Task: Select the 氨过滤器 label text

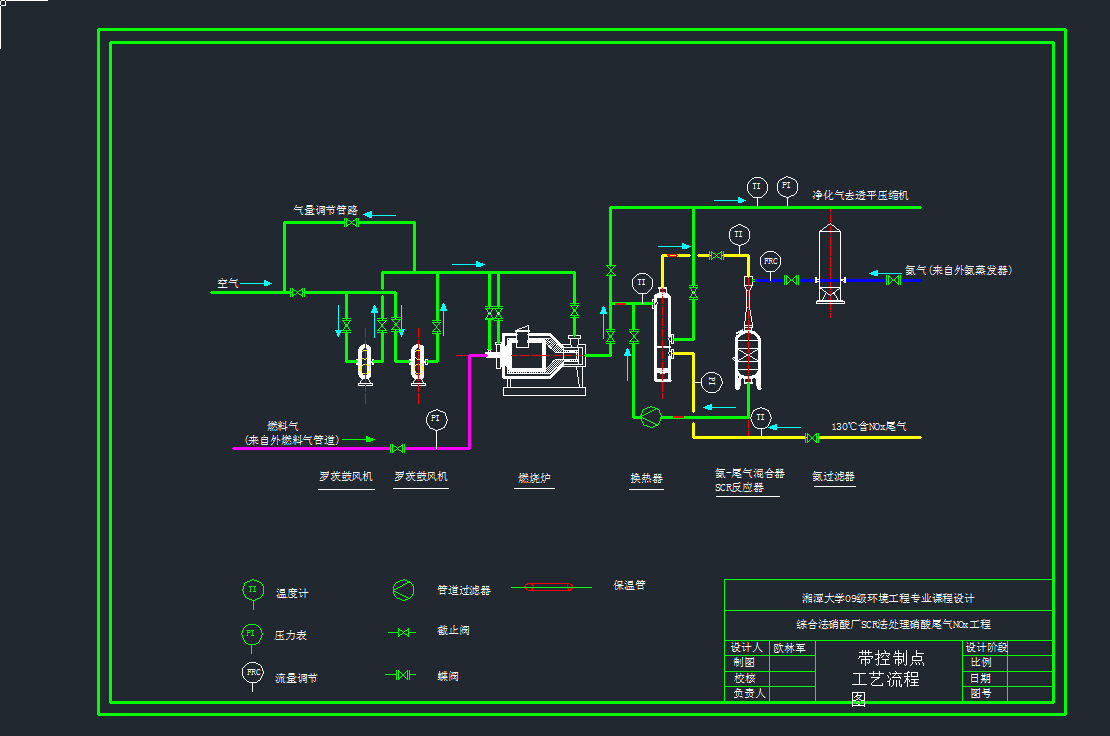Action: coord(833,477)
